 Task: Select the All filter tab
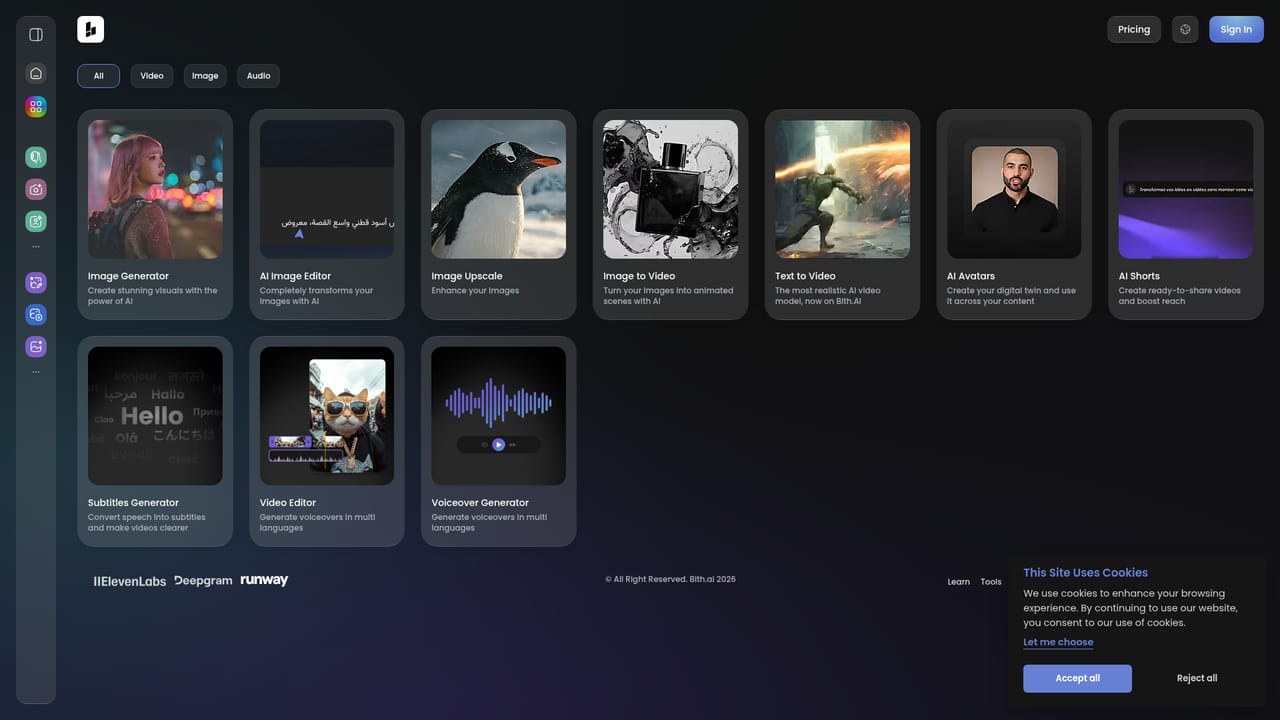[x=98, y=76]
